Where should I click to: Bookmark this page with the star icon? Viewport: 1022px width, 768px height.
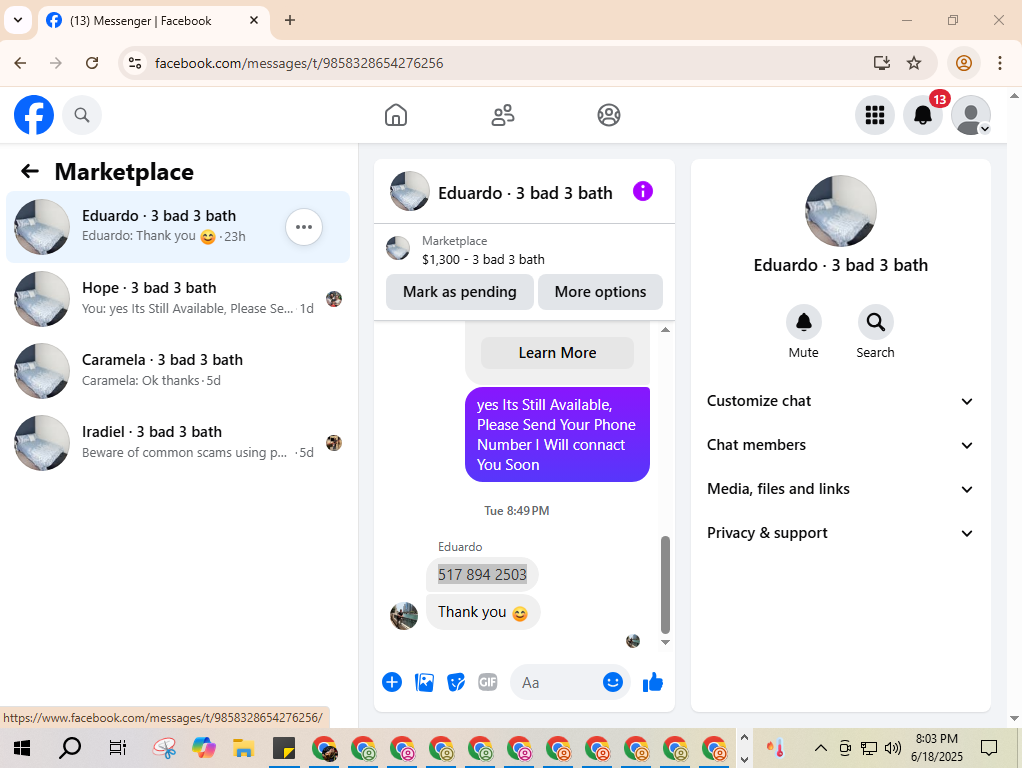pos(914,63)
